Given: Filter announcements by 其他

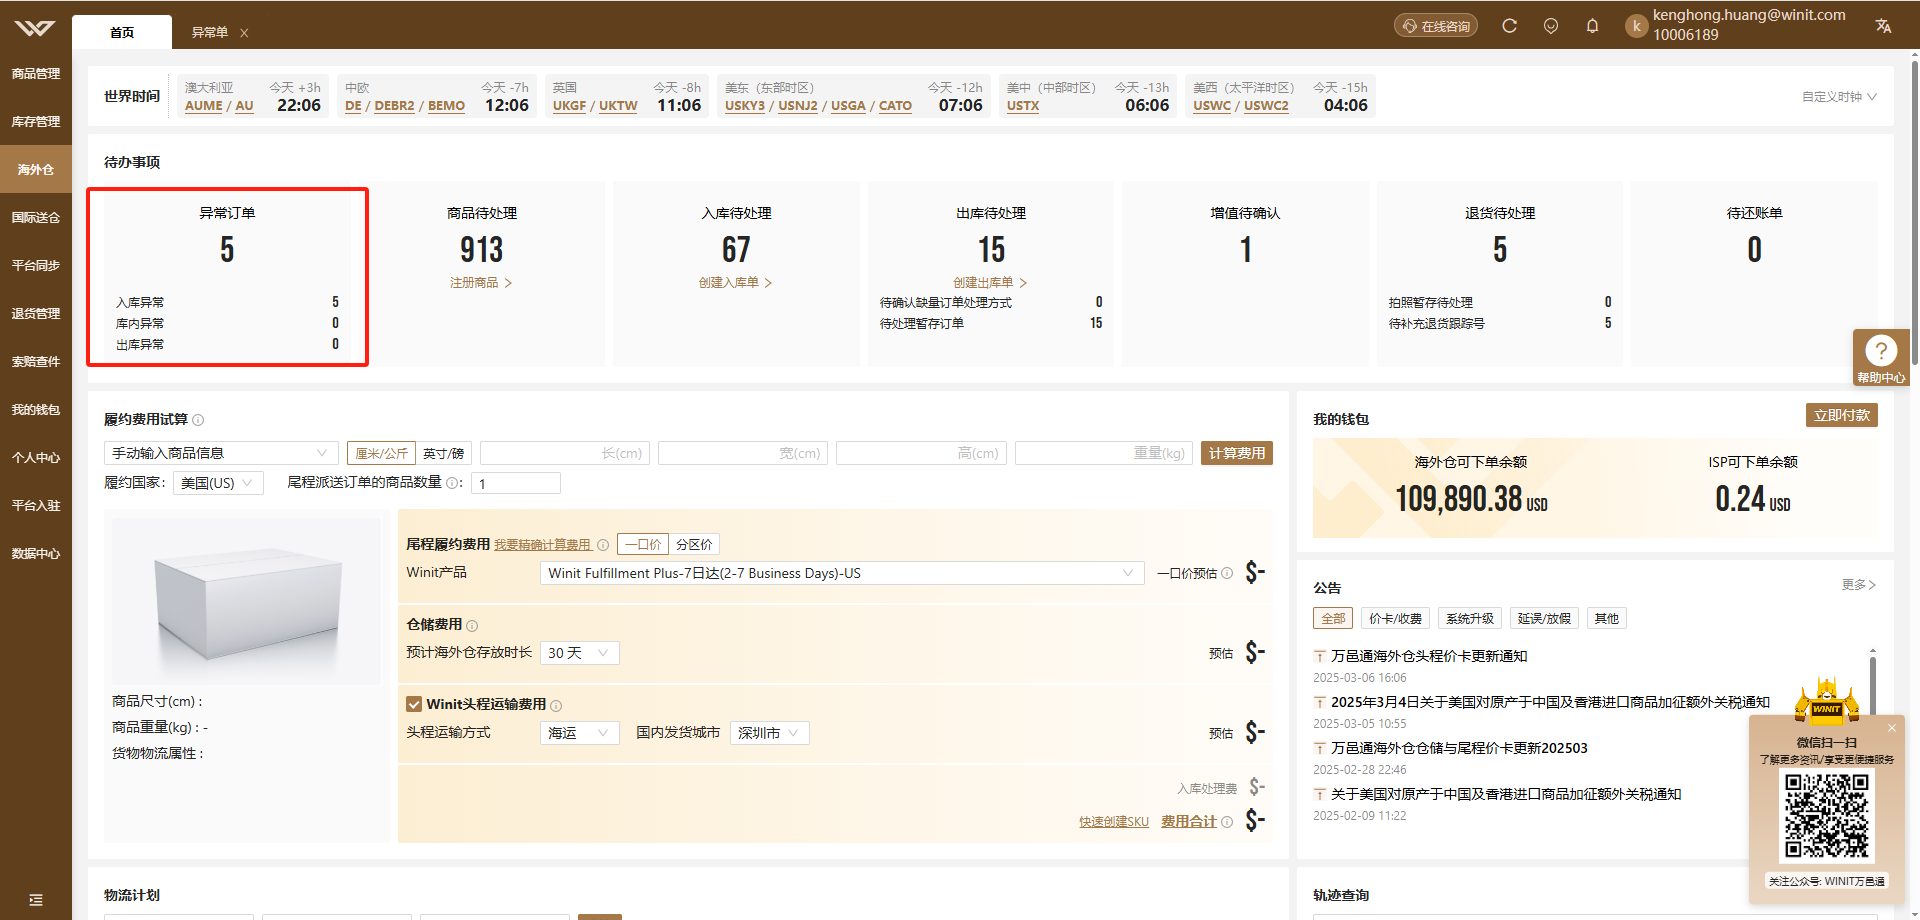Looking at the screenshot, I should pos(1607,618).
